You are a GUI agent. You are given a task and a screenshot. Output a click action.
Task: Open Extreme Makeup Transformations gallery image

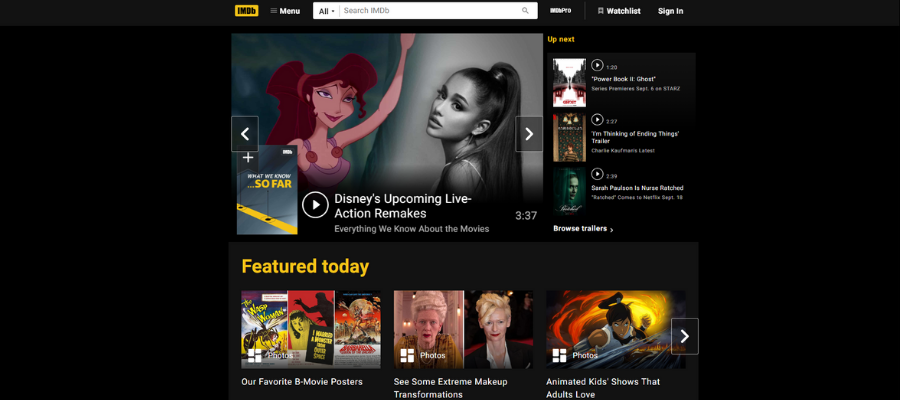[463, 329]
